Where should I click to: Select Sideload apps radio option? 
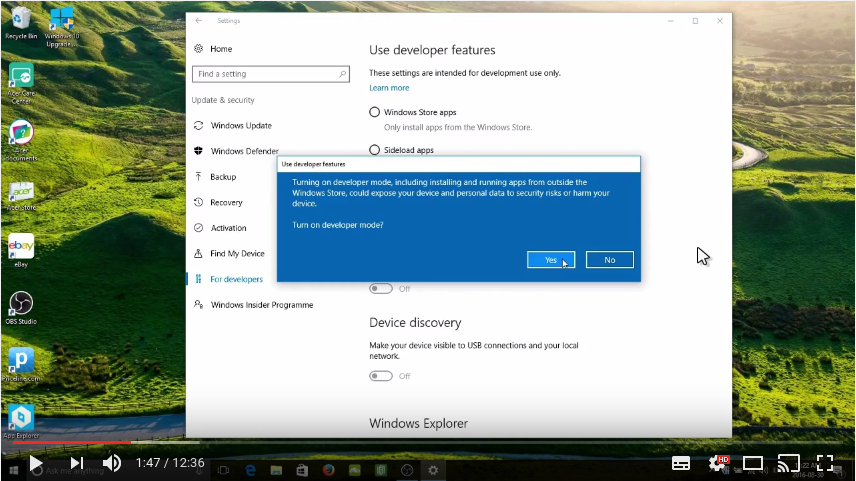pyautogui.click(x=374, y=150)
